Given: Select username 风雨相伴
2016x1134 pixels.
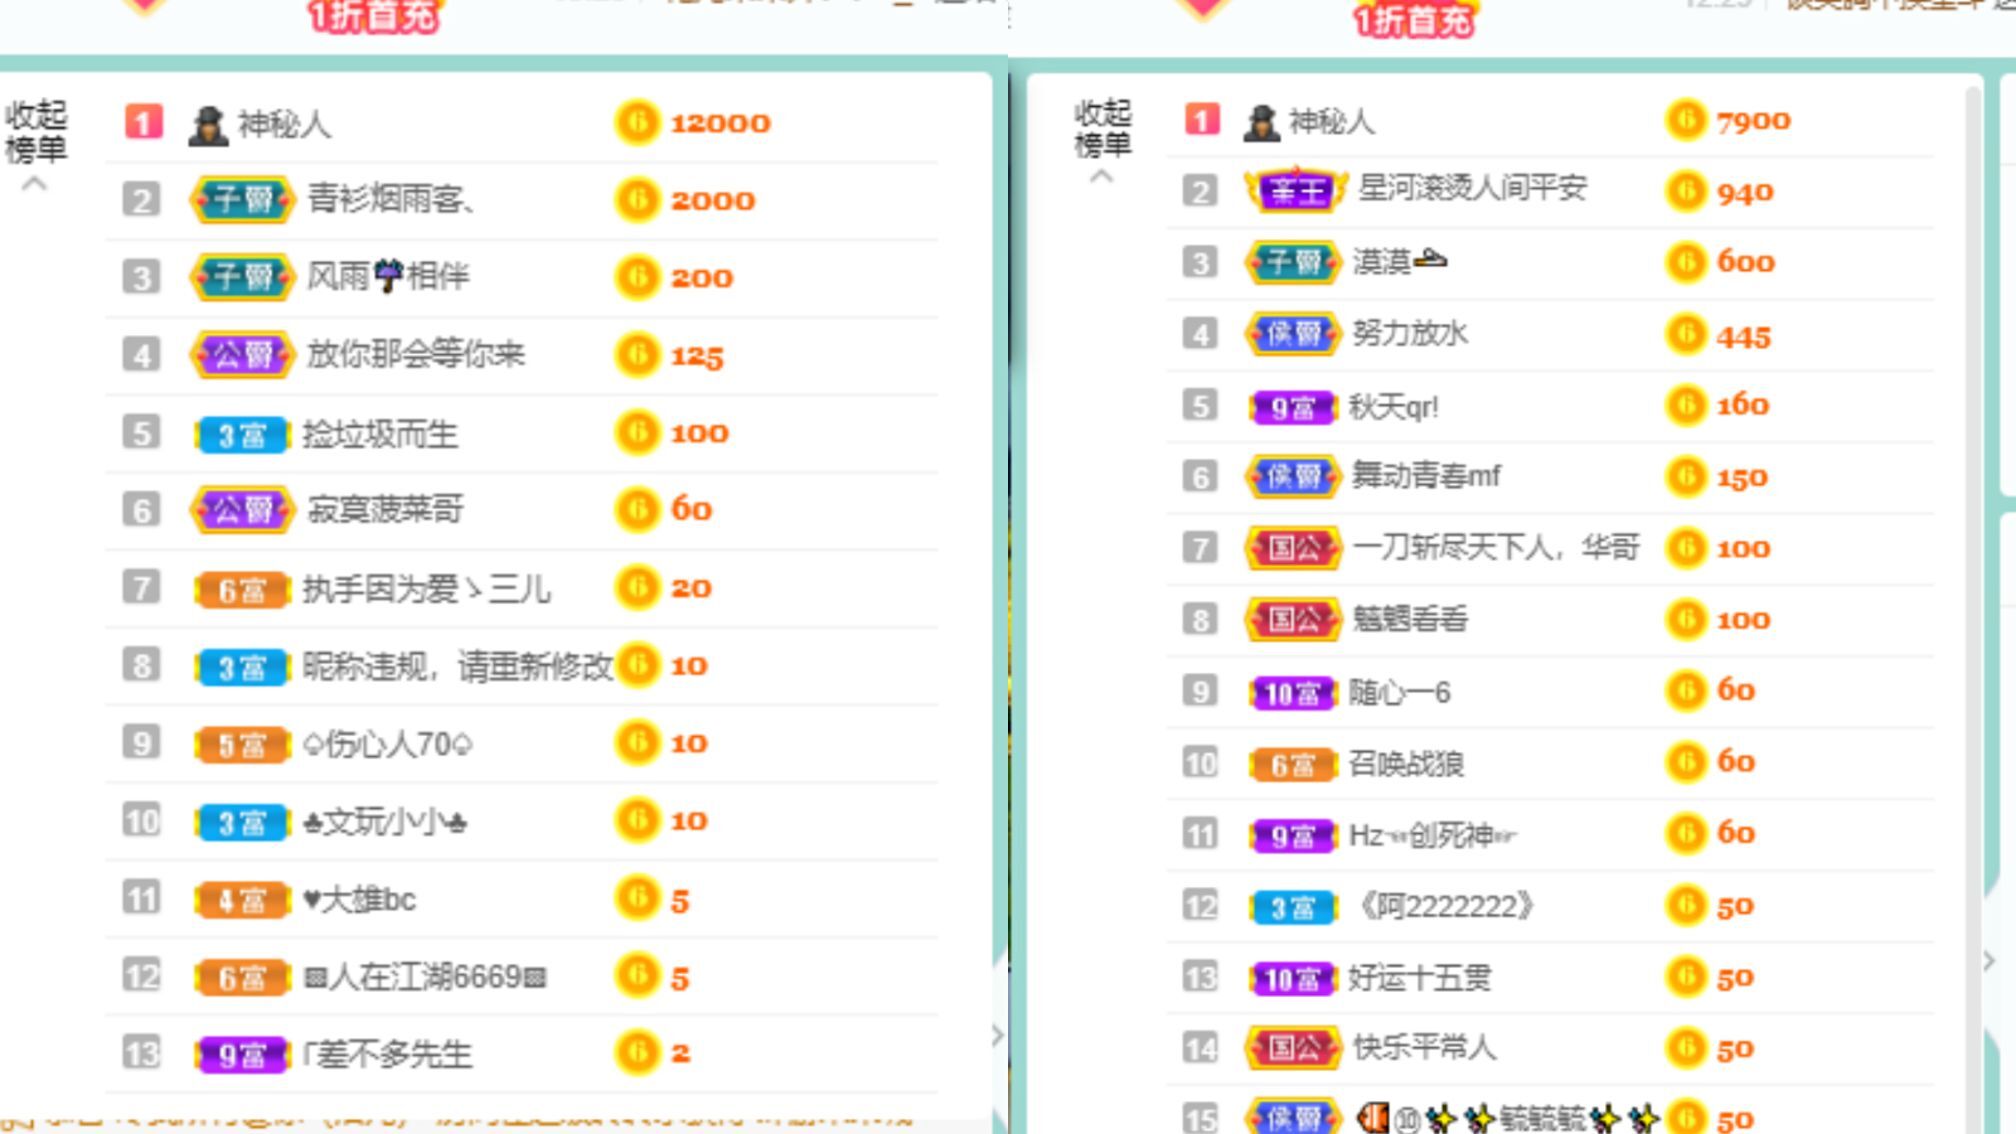Looking at the screenshot, I should pos(388,276).
